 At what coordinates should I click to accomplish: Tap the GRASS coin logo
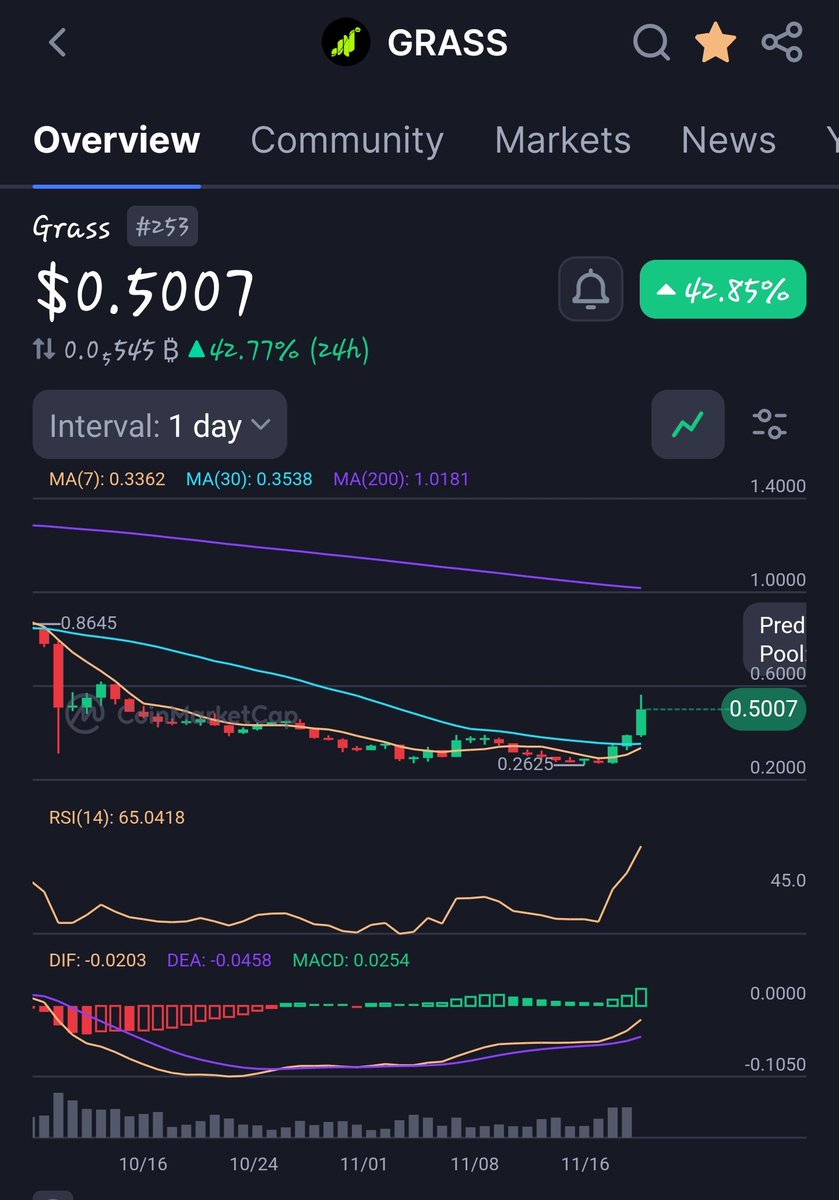[346, 43]
